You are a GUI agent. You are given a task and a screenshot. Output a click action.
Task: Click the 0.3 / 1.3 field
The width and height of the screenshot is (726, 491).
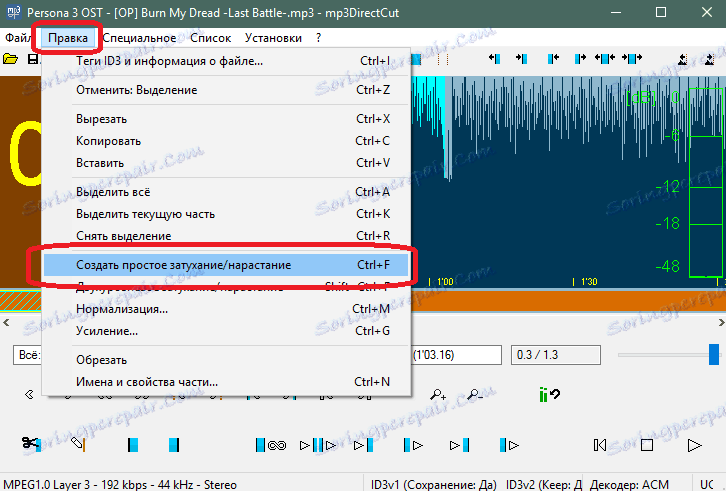(x=556, y=355)
